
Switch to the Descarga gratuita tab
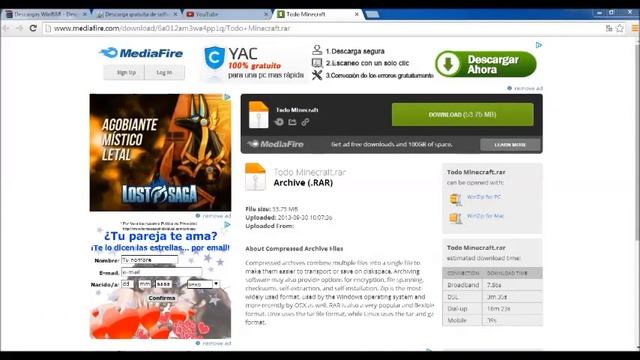(x=137, y=14)
